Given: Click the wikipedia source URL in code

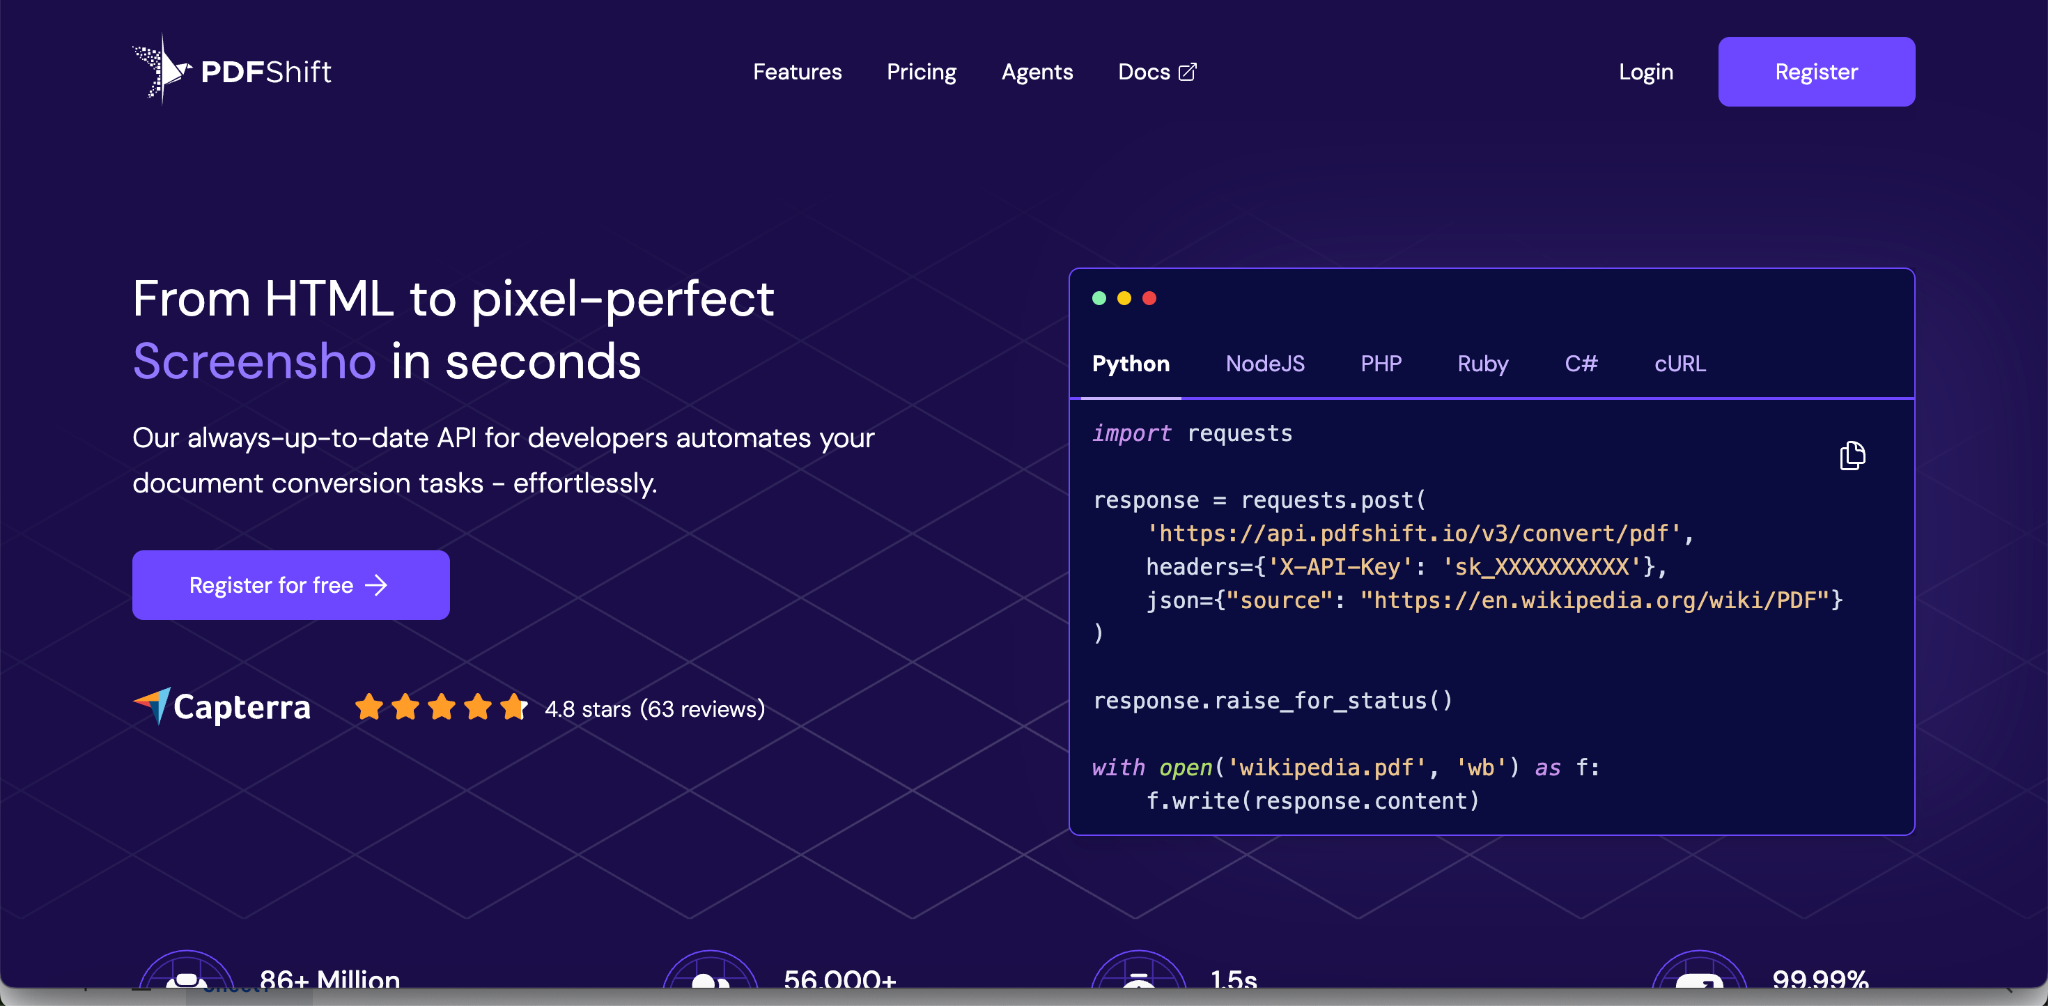Looking at the screenshot, I should point(1595,601).
